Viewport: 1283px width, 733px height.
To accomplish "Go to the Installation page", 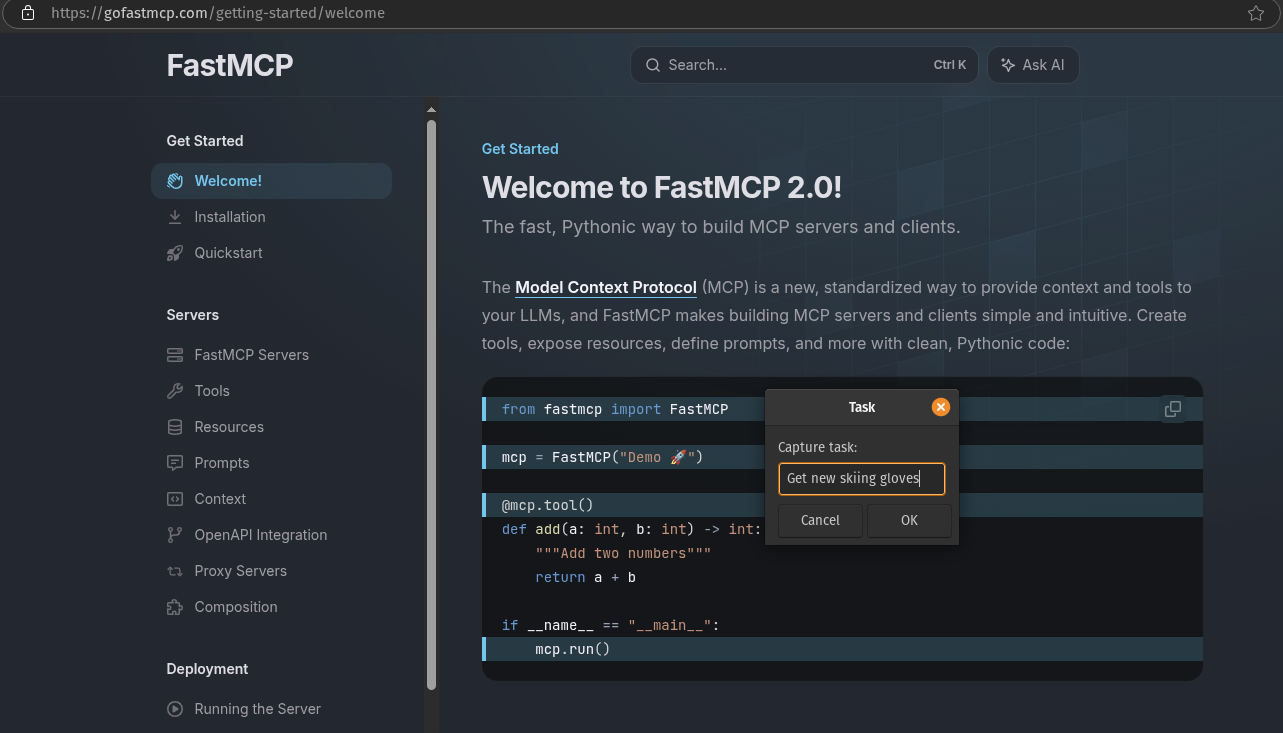I will point(271,217).
